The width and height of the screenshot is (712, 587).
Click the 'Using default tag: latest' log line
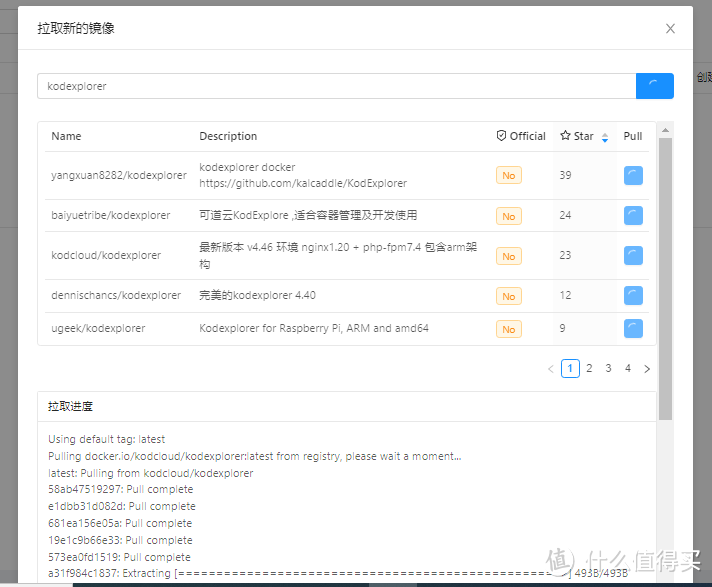(x=107, y=439)
